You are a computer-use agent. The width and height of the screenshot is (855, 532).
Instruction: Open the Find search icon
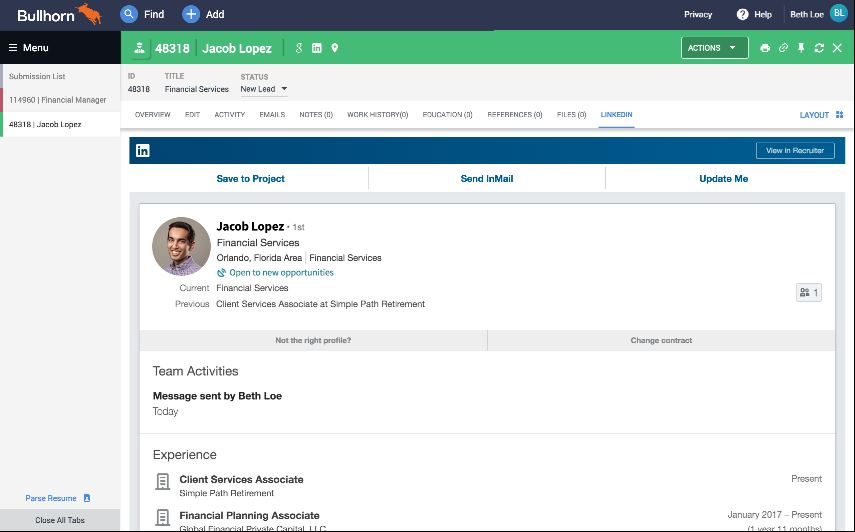(x=129, y=14)
